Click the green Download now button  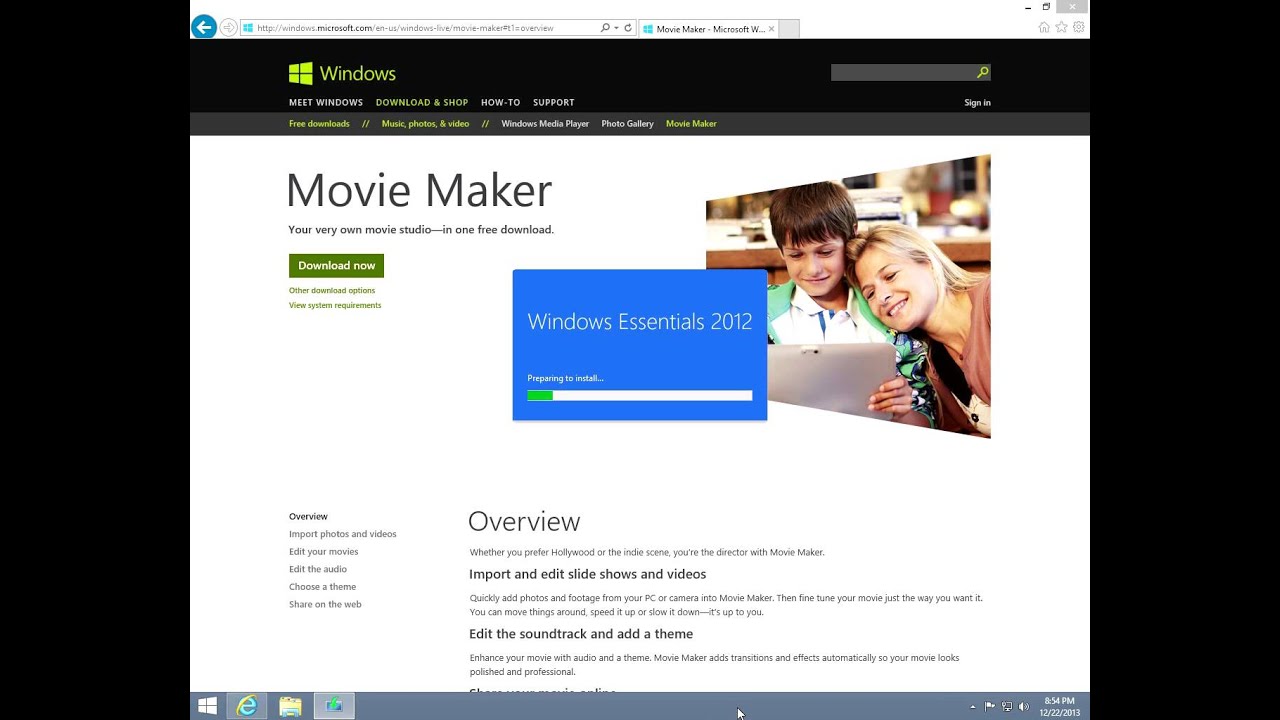coord(336,265)
